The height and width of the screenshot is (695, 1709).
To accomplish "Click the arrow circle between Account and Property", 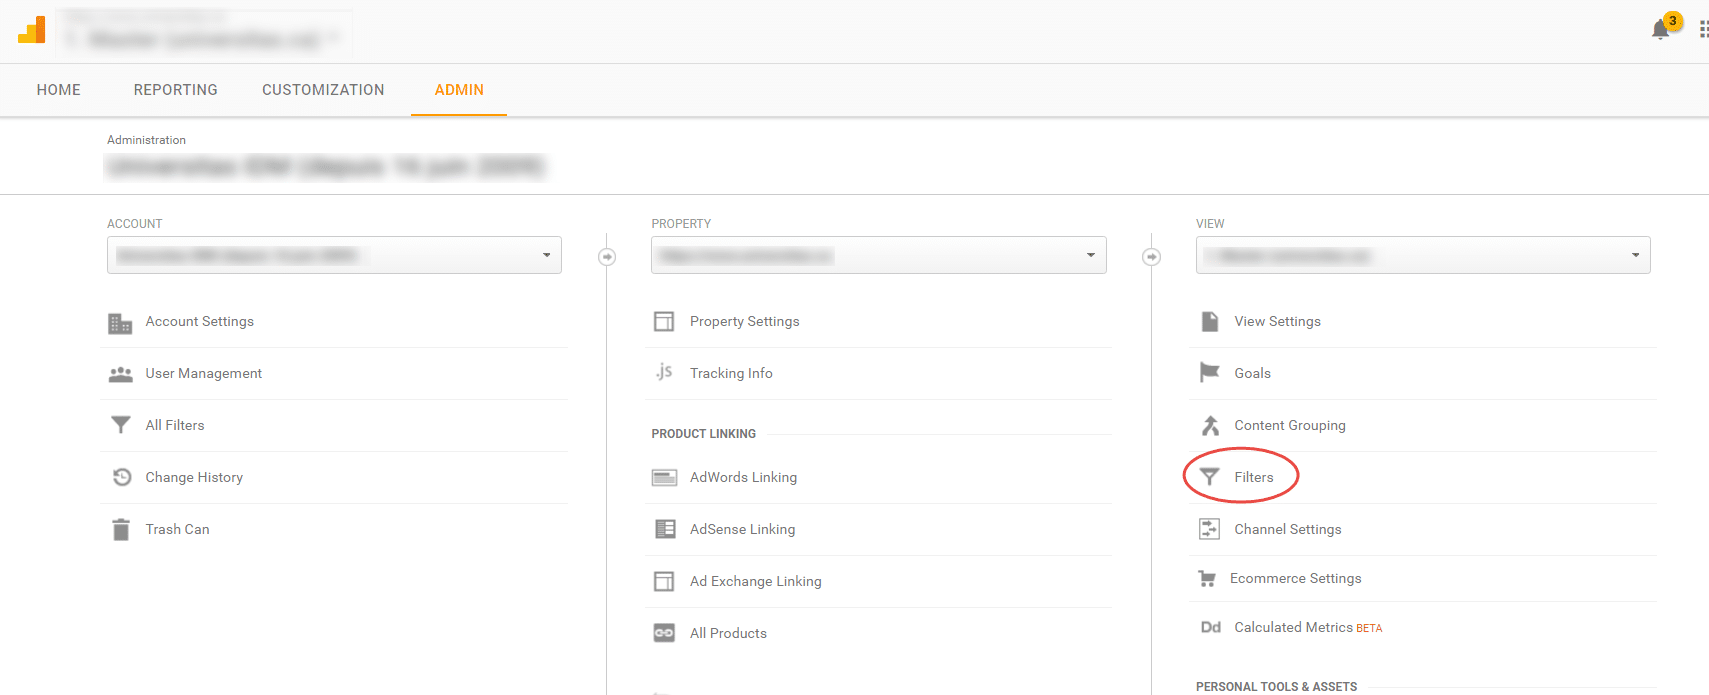I will [x=607, y=257].
